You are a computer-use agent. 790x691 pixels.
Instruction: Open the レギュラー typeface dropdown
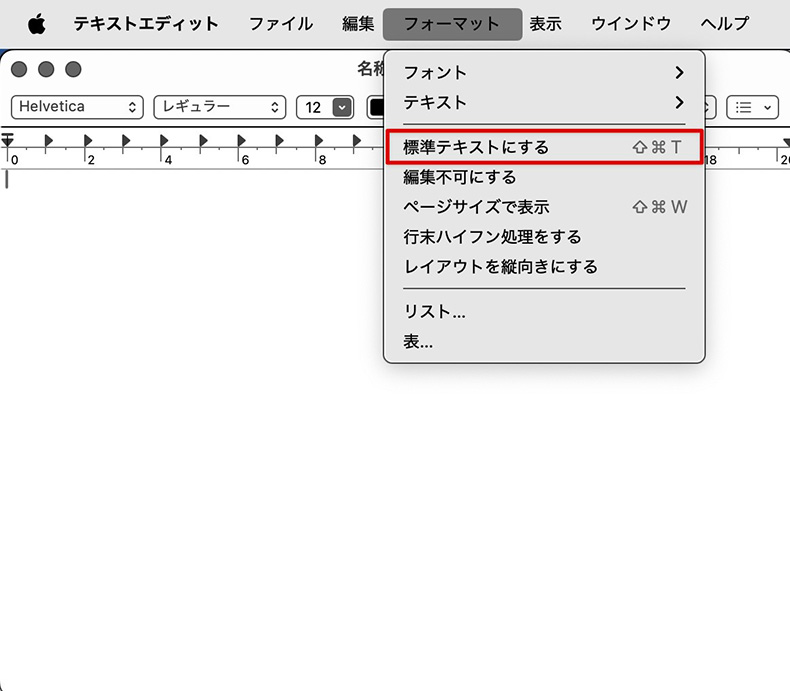coord(220,107)
